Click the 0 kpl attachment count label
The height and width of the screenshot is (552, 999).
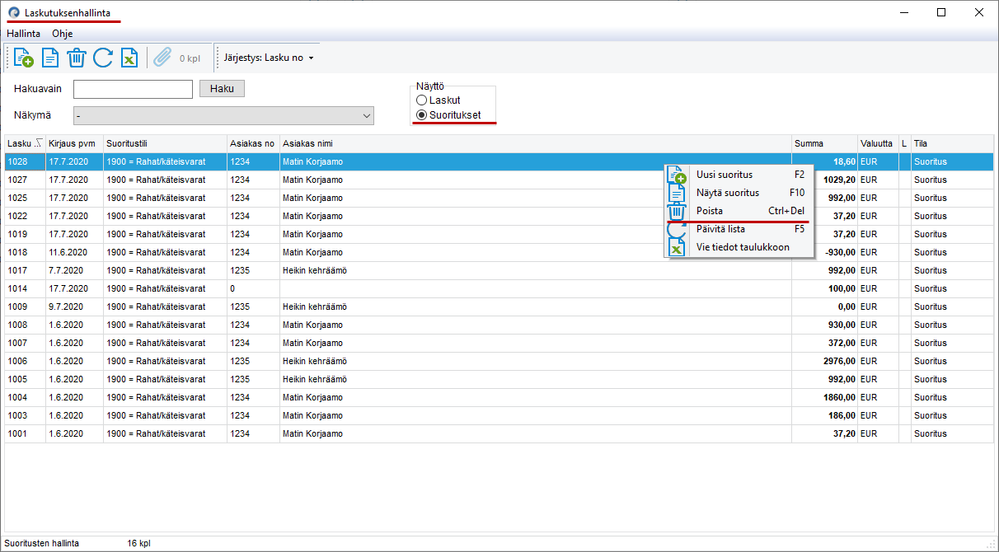point(190,59)
